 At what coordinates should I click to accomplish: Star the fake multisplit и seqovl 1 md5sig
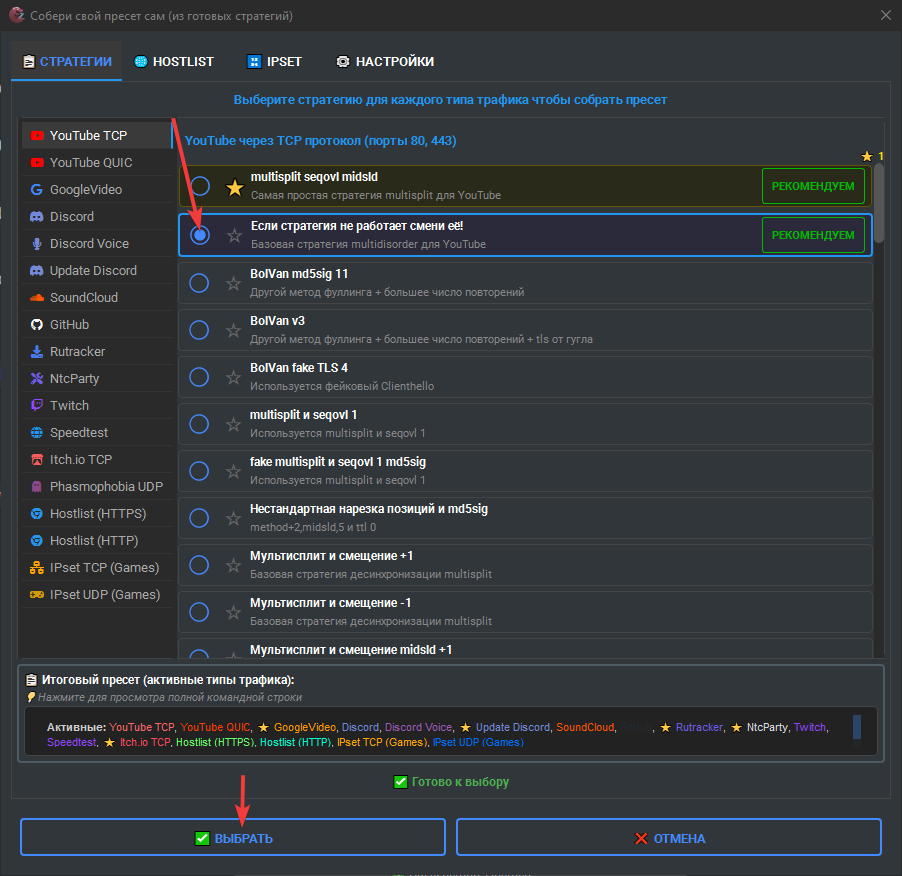click(x=233, y=472)
